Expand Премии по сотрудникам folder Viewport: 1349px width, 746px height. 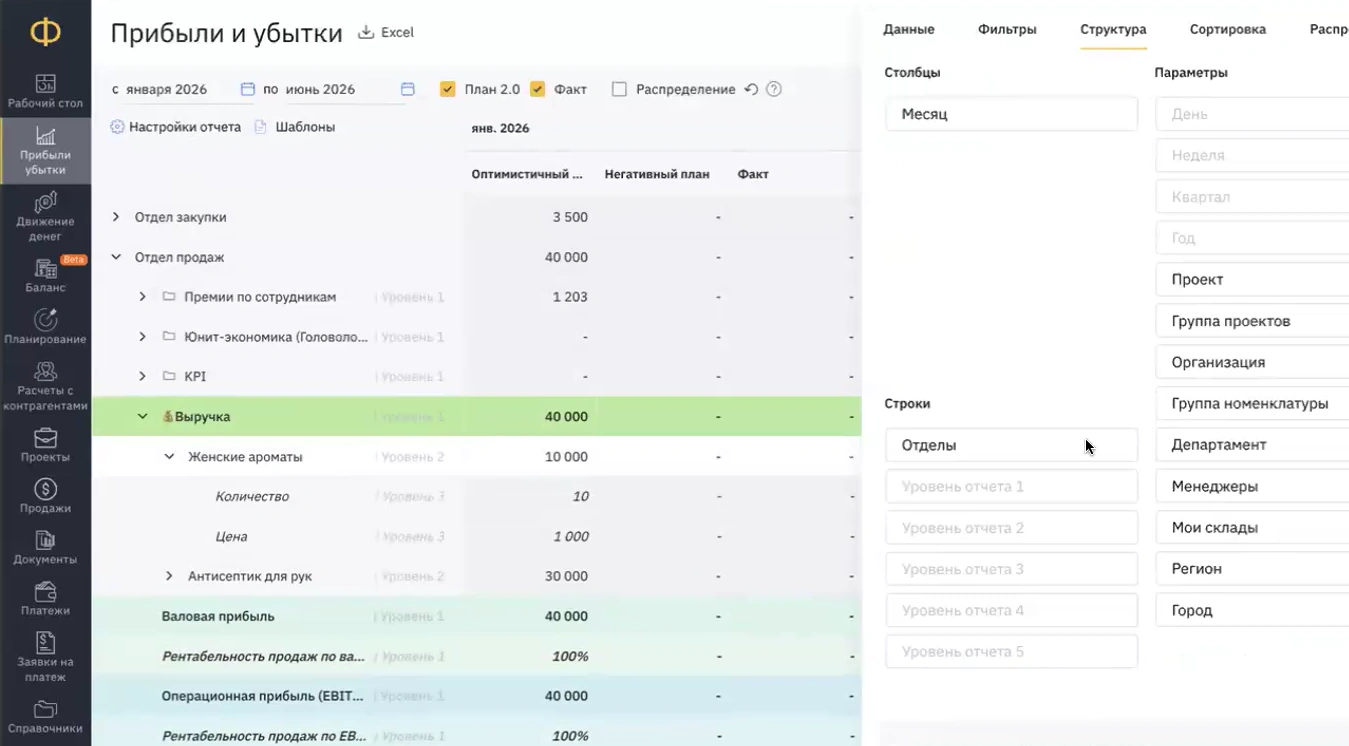[142, 297]
